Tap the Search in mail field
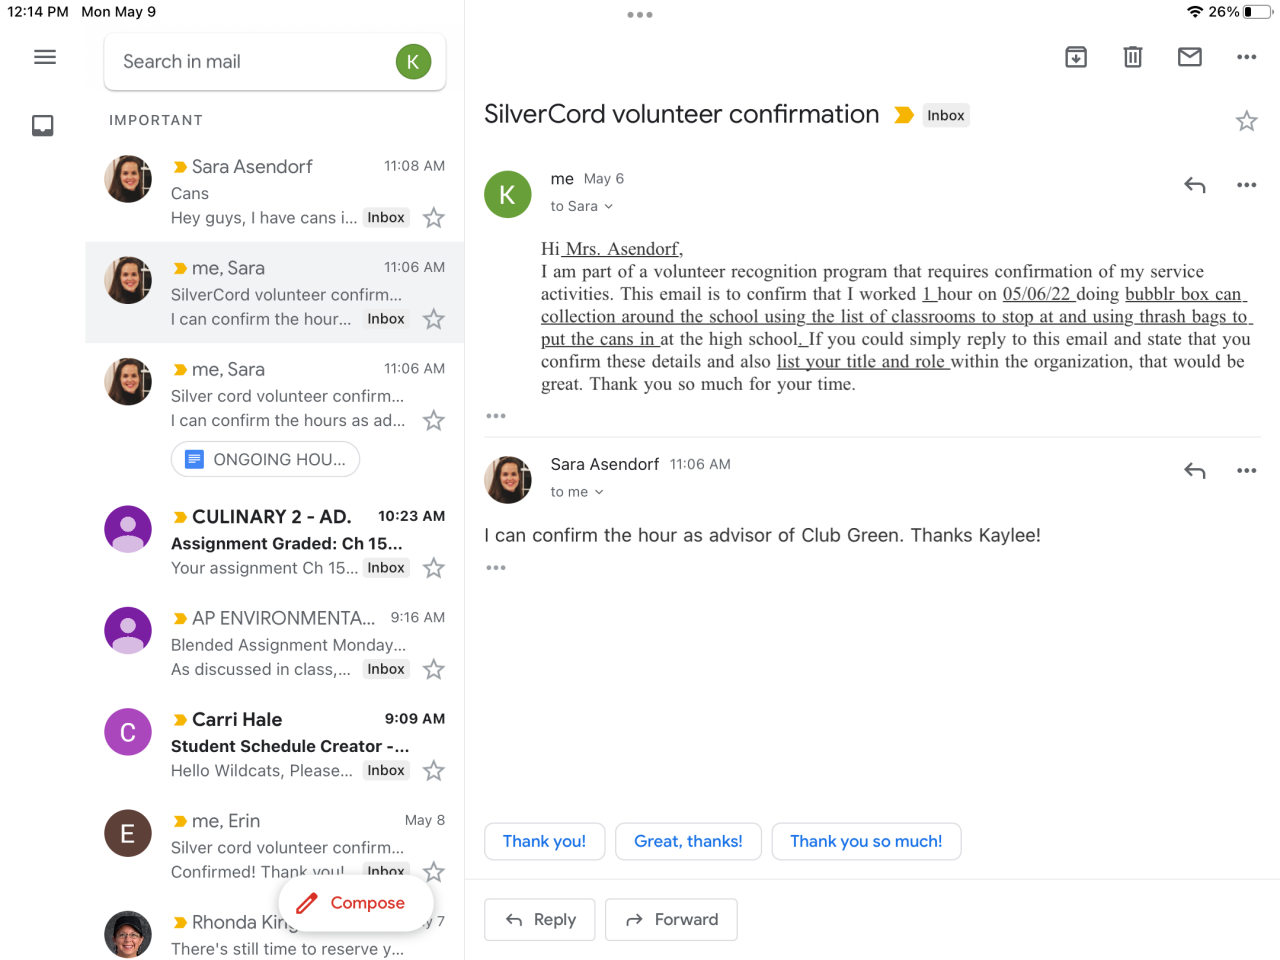This screenshot has width=1280, height=960. [x=250, y=62]
